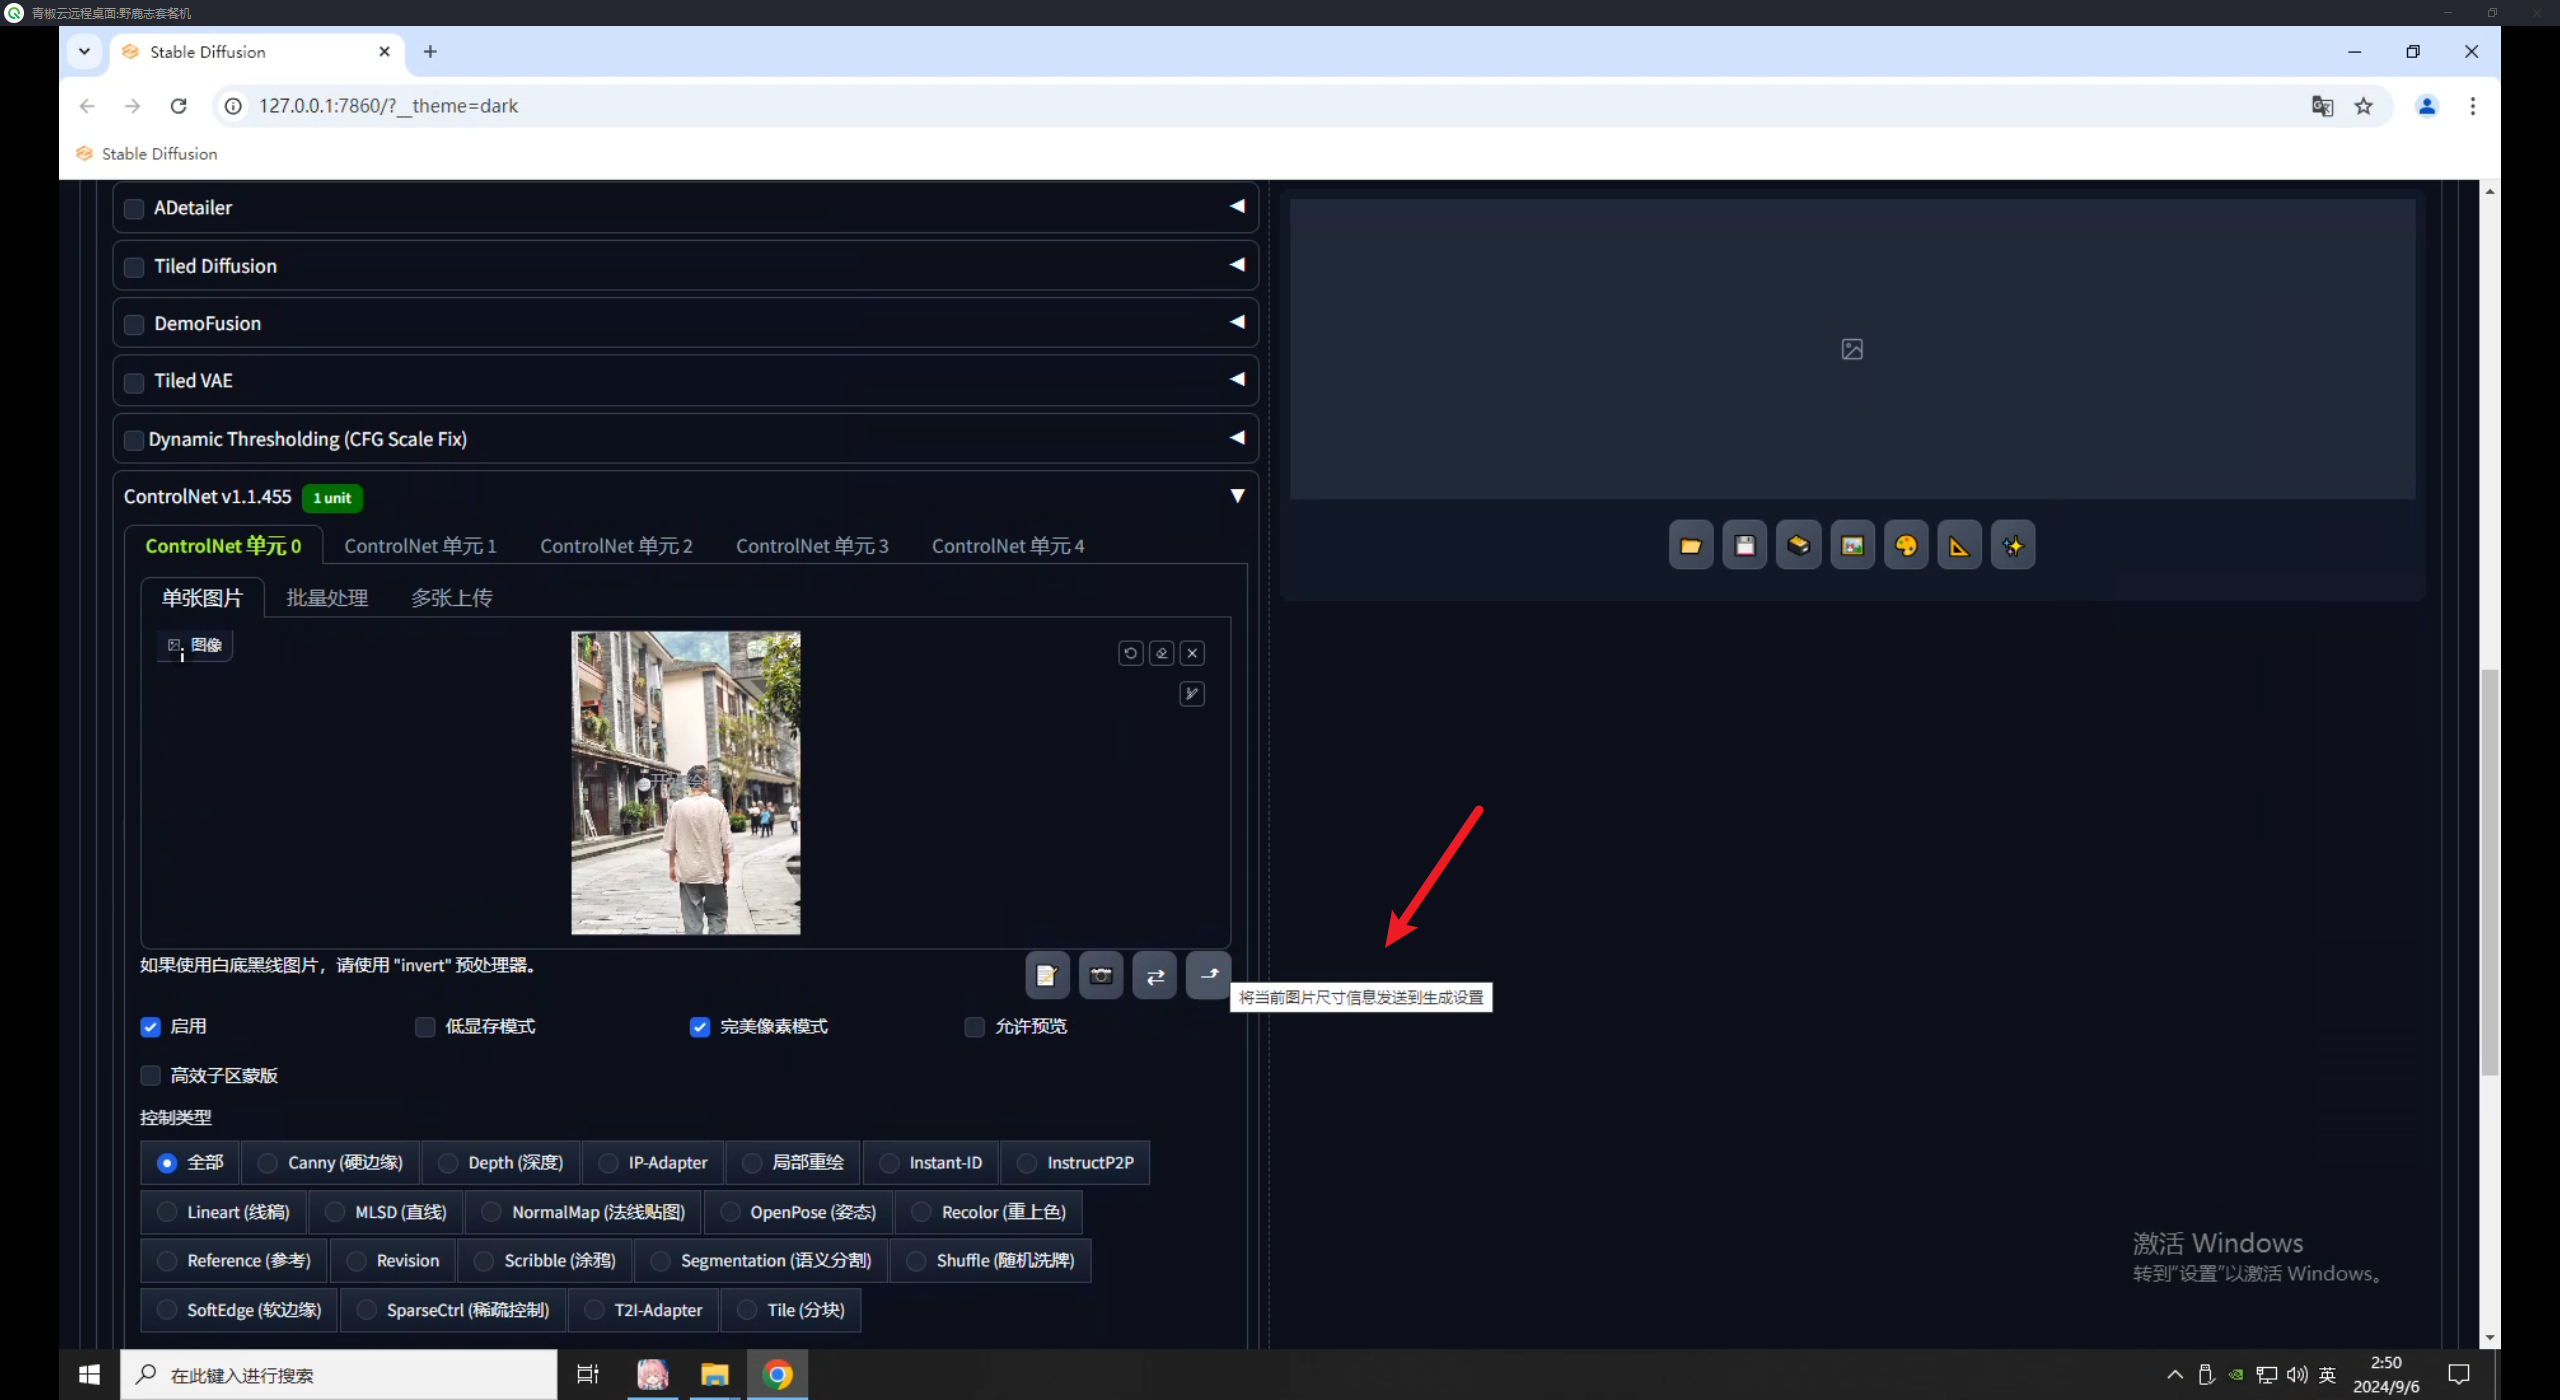This screenshot has width=2560, height=1400.
Task: Switch to ControlNet 单元 1 tab
Action: tap(420, 546)
